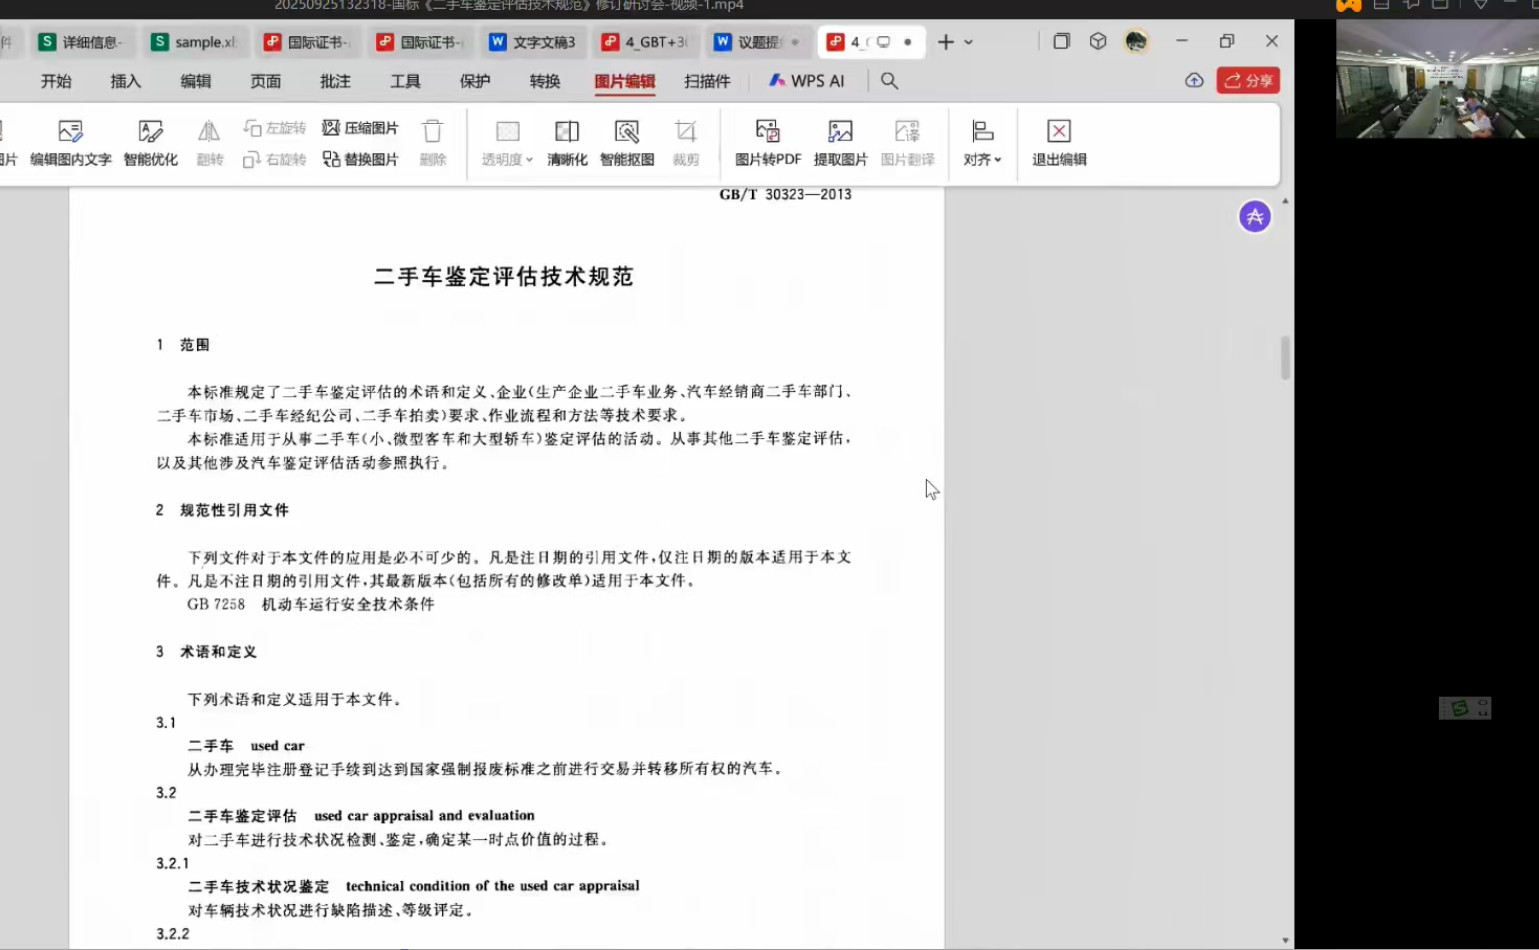Select the Smart Optimize (智能优化) tool
Image resolution: width=1539 pixels, height=950 pixels.
[150, 143]
